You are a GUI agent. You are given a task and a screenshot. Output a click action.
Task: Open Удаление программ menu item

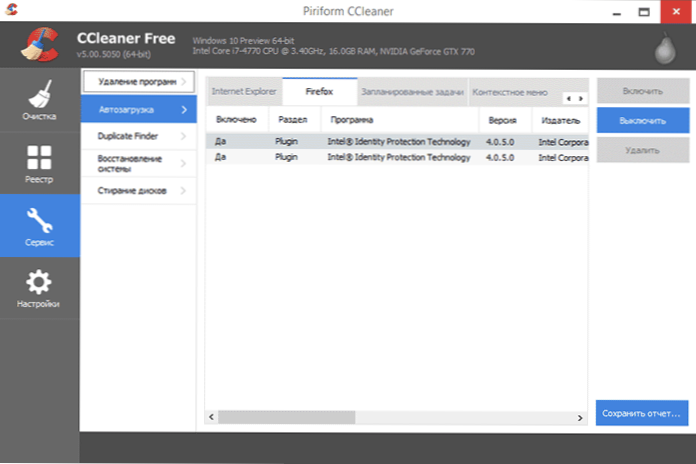tap(138, 82)
